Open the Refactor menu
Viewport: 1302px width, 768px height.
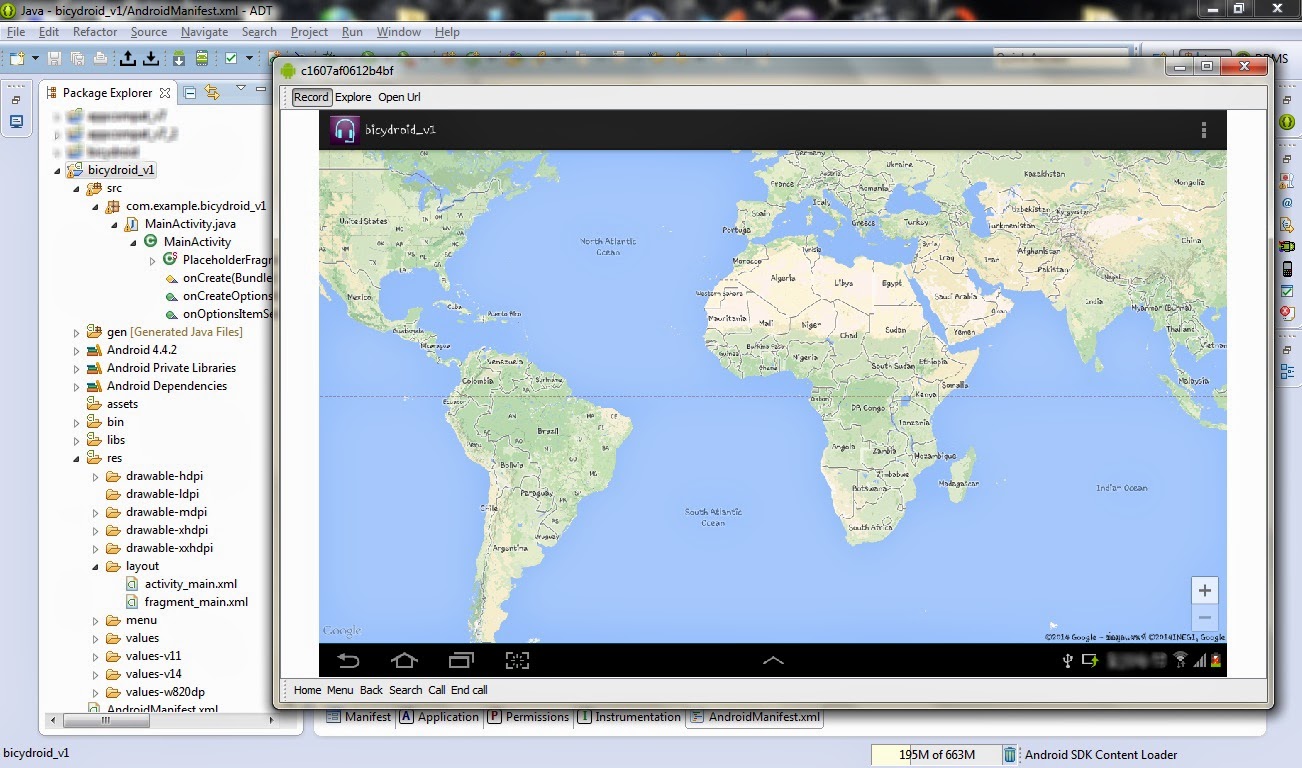[x=95, y=32]
